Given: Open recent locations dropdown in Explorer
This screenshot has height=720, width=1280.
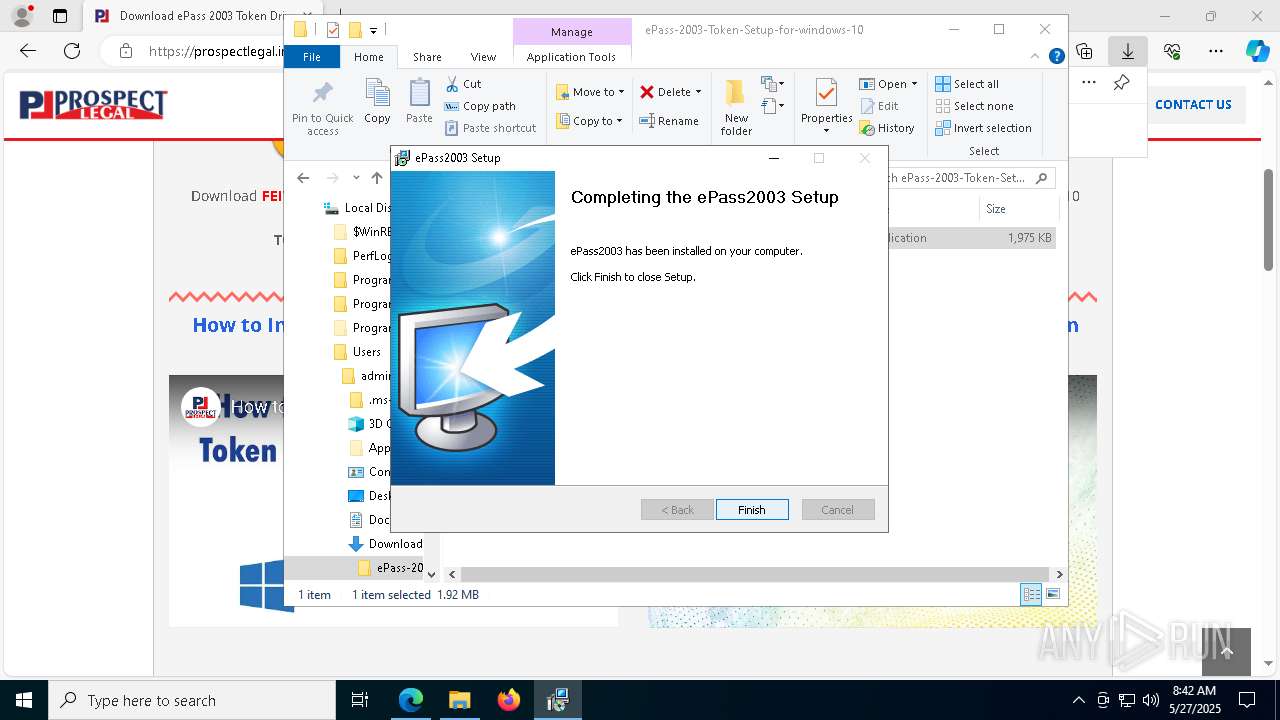Looking at the screenshot, I should (356, 178).
